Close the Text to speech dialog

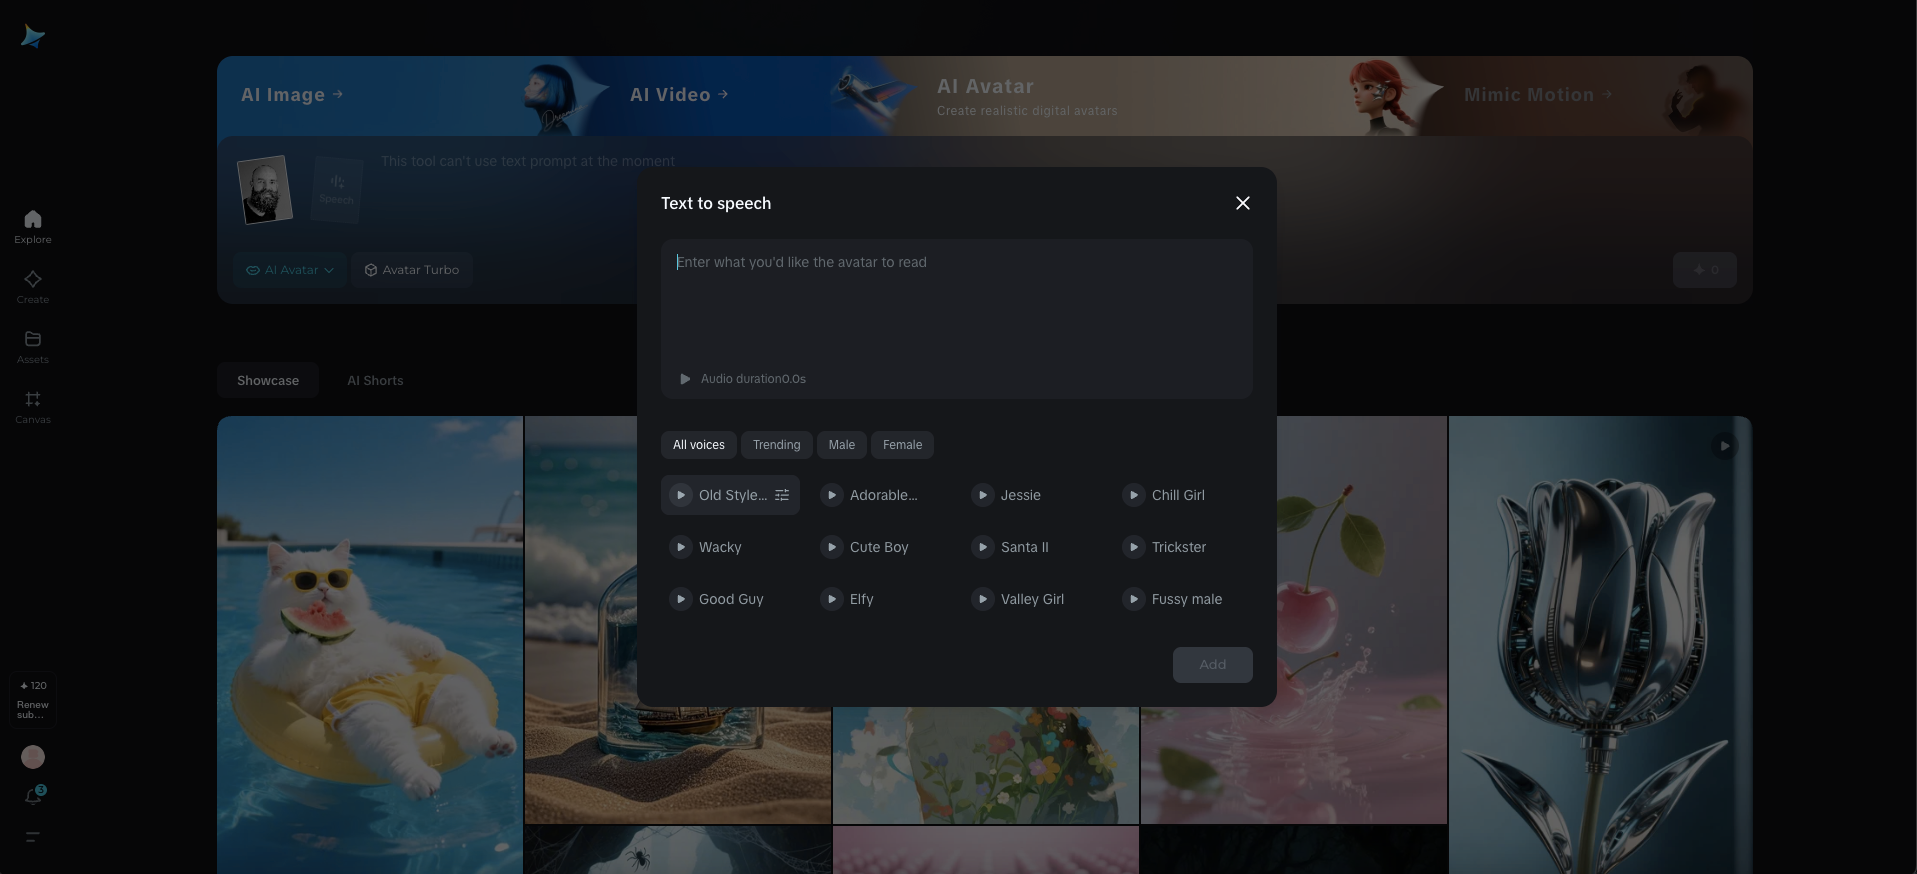[x=1243, y=203]
